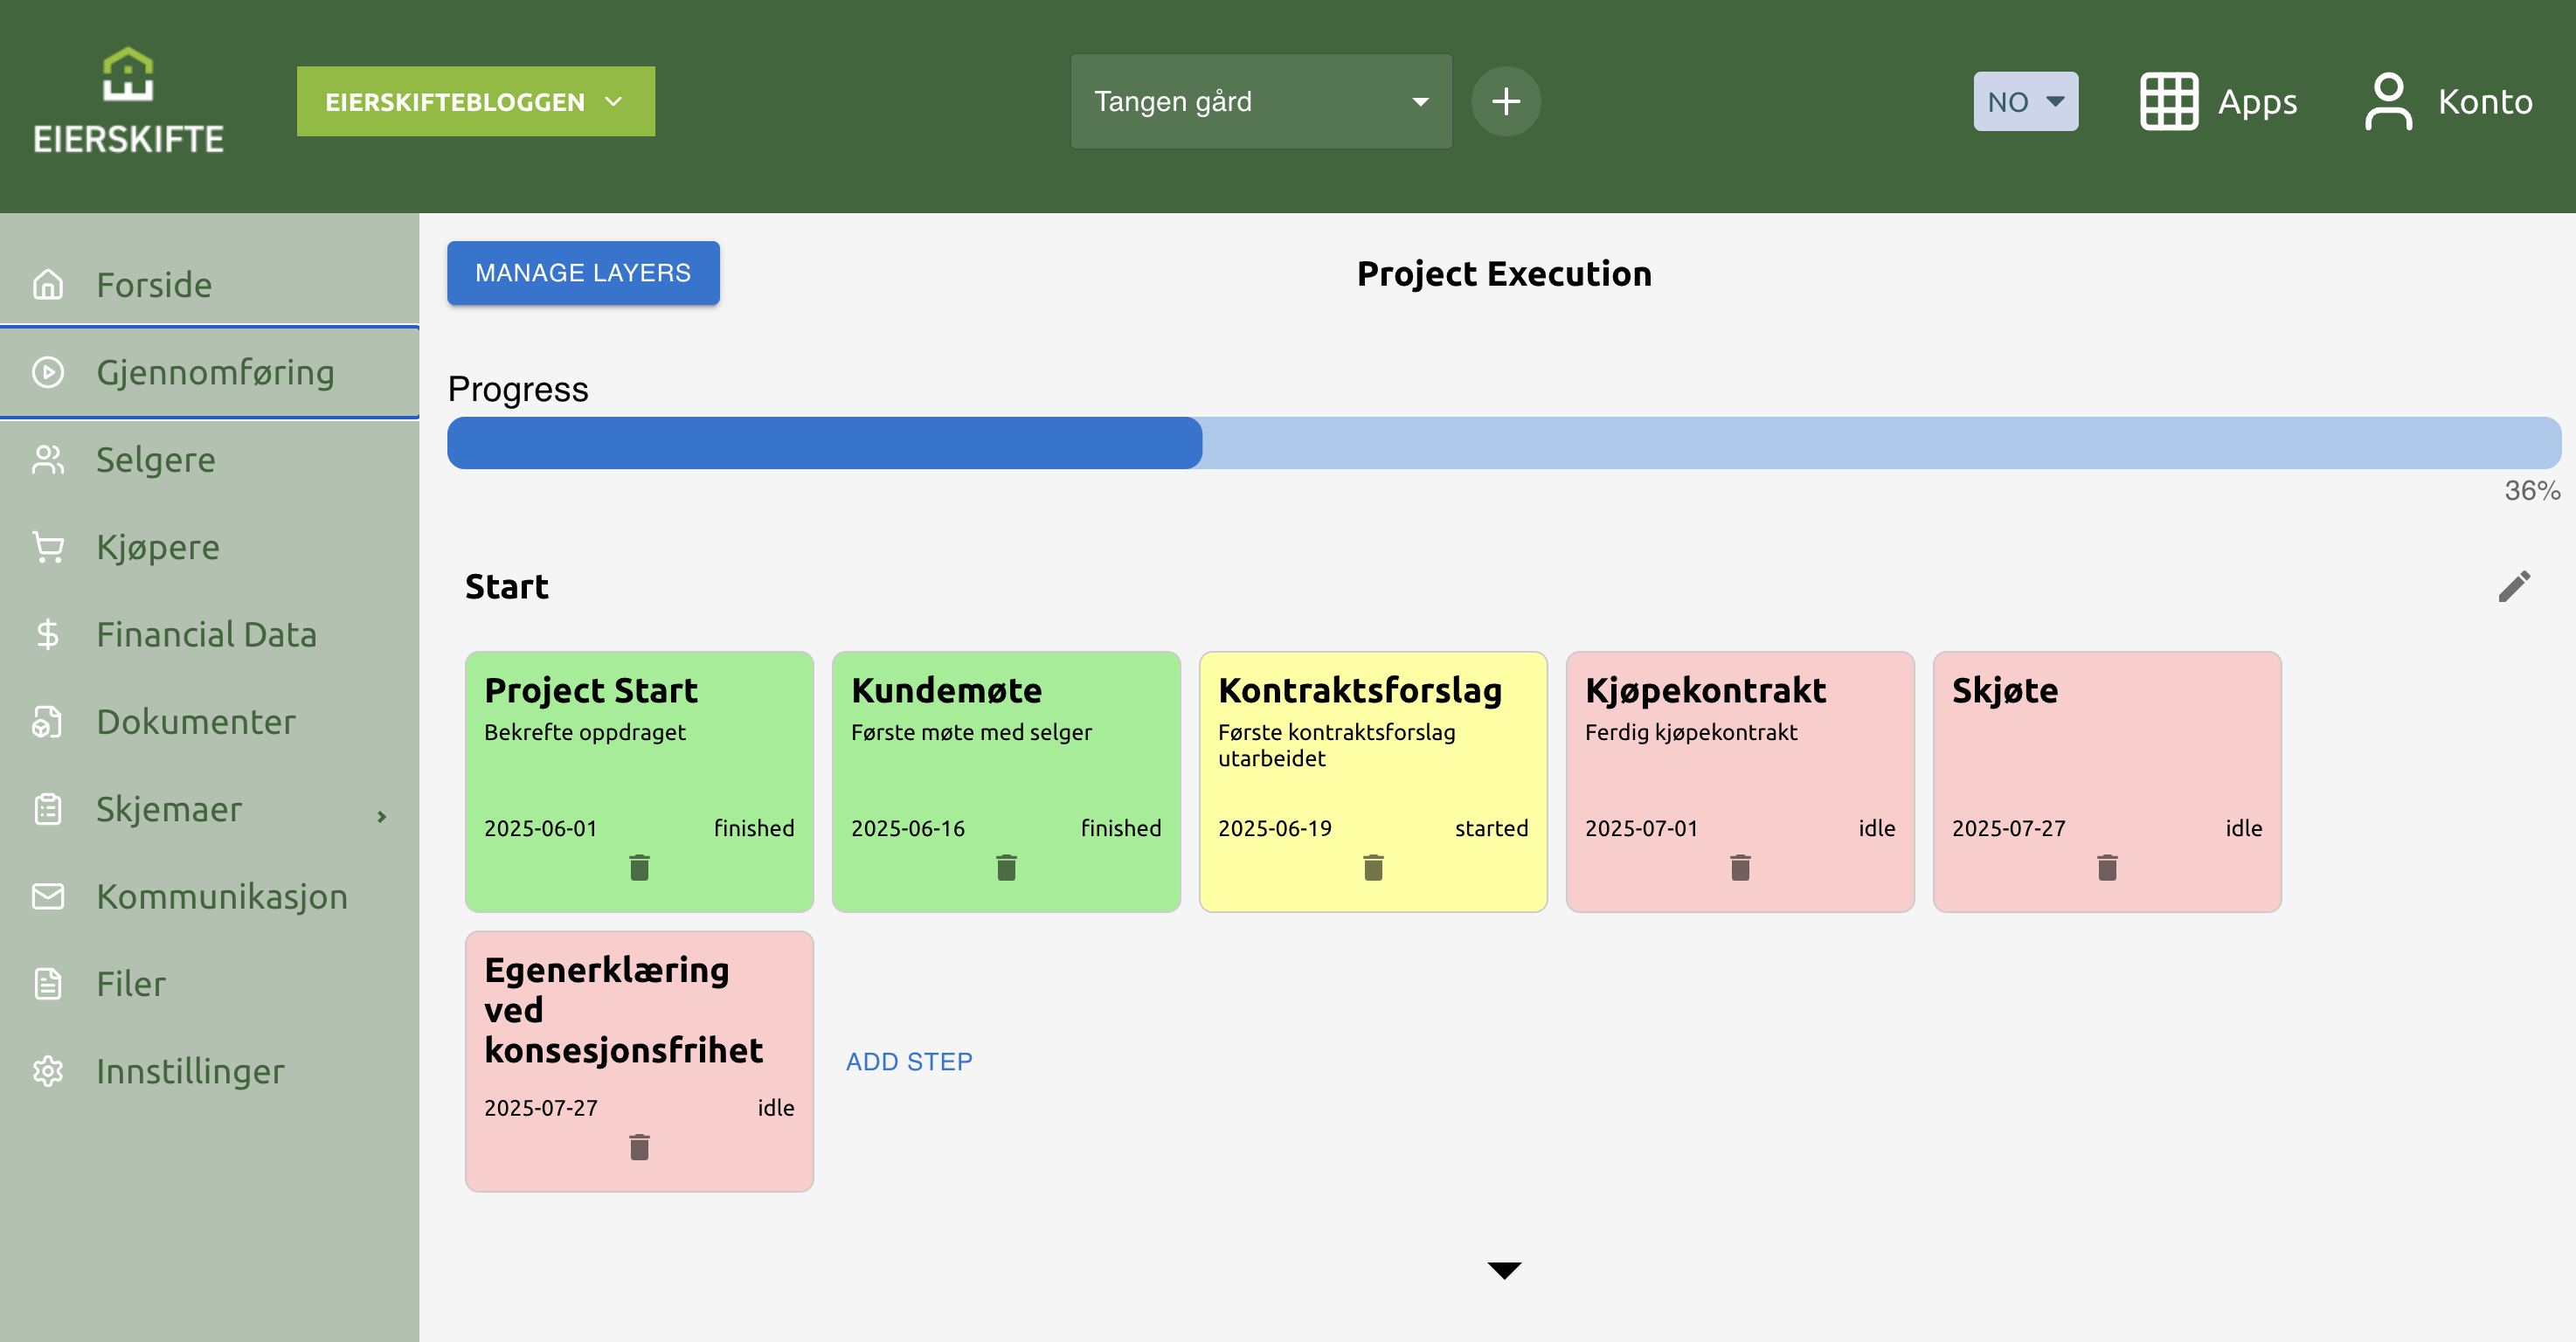Delete the Skjøte step
Screen dimensions: 2576x1342
click(2108, 867)
